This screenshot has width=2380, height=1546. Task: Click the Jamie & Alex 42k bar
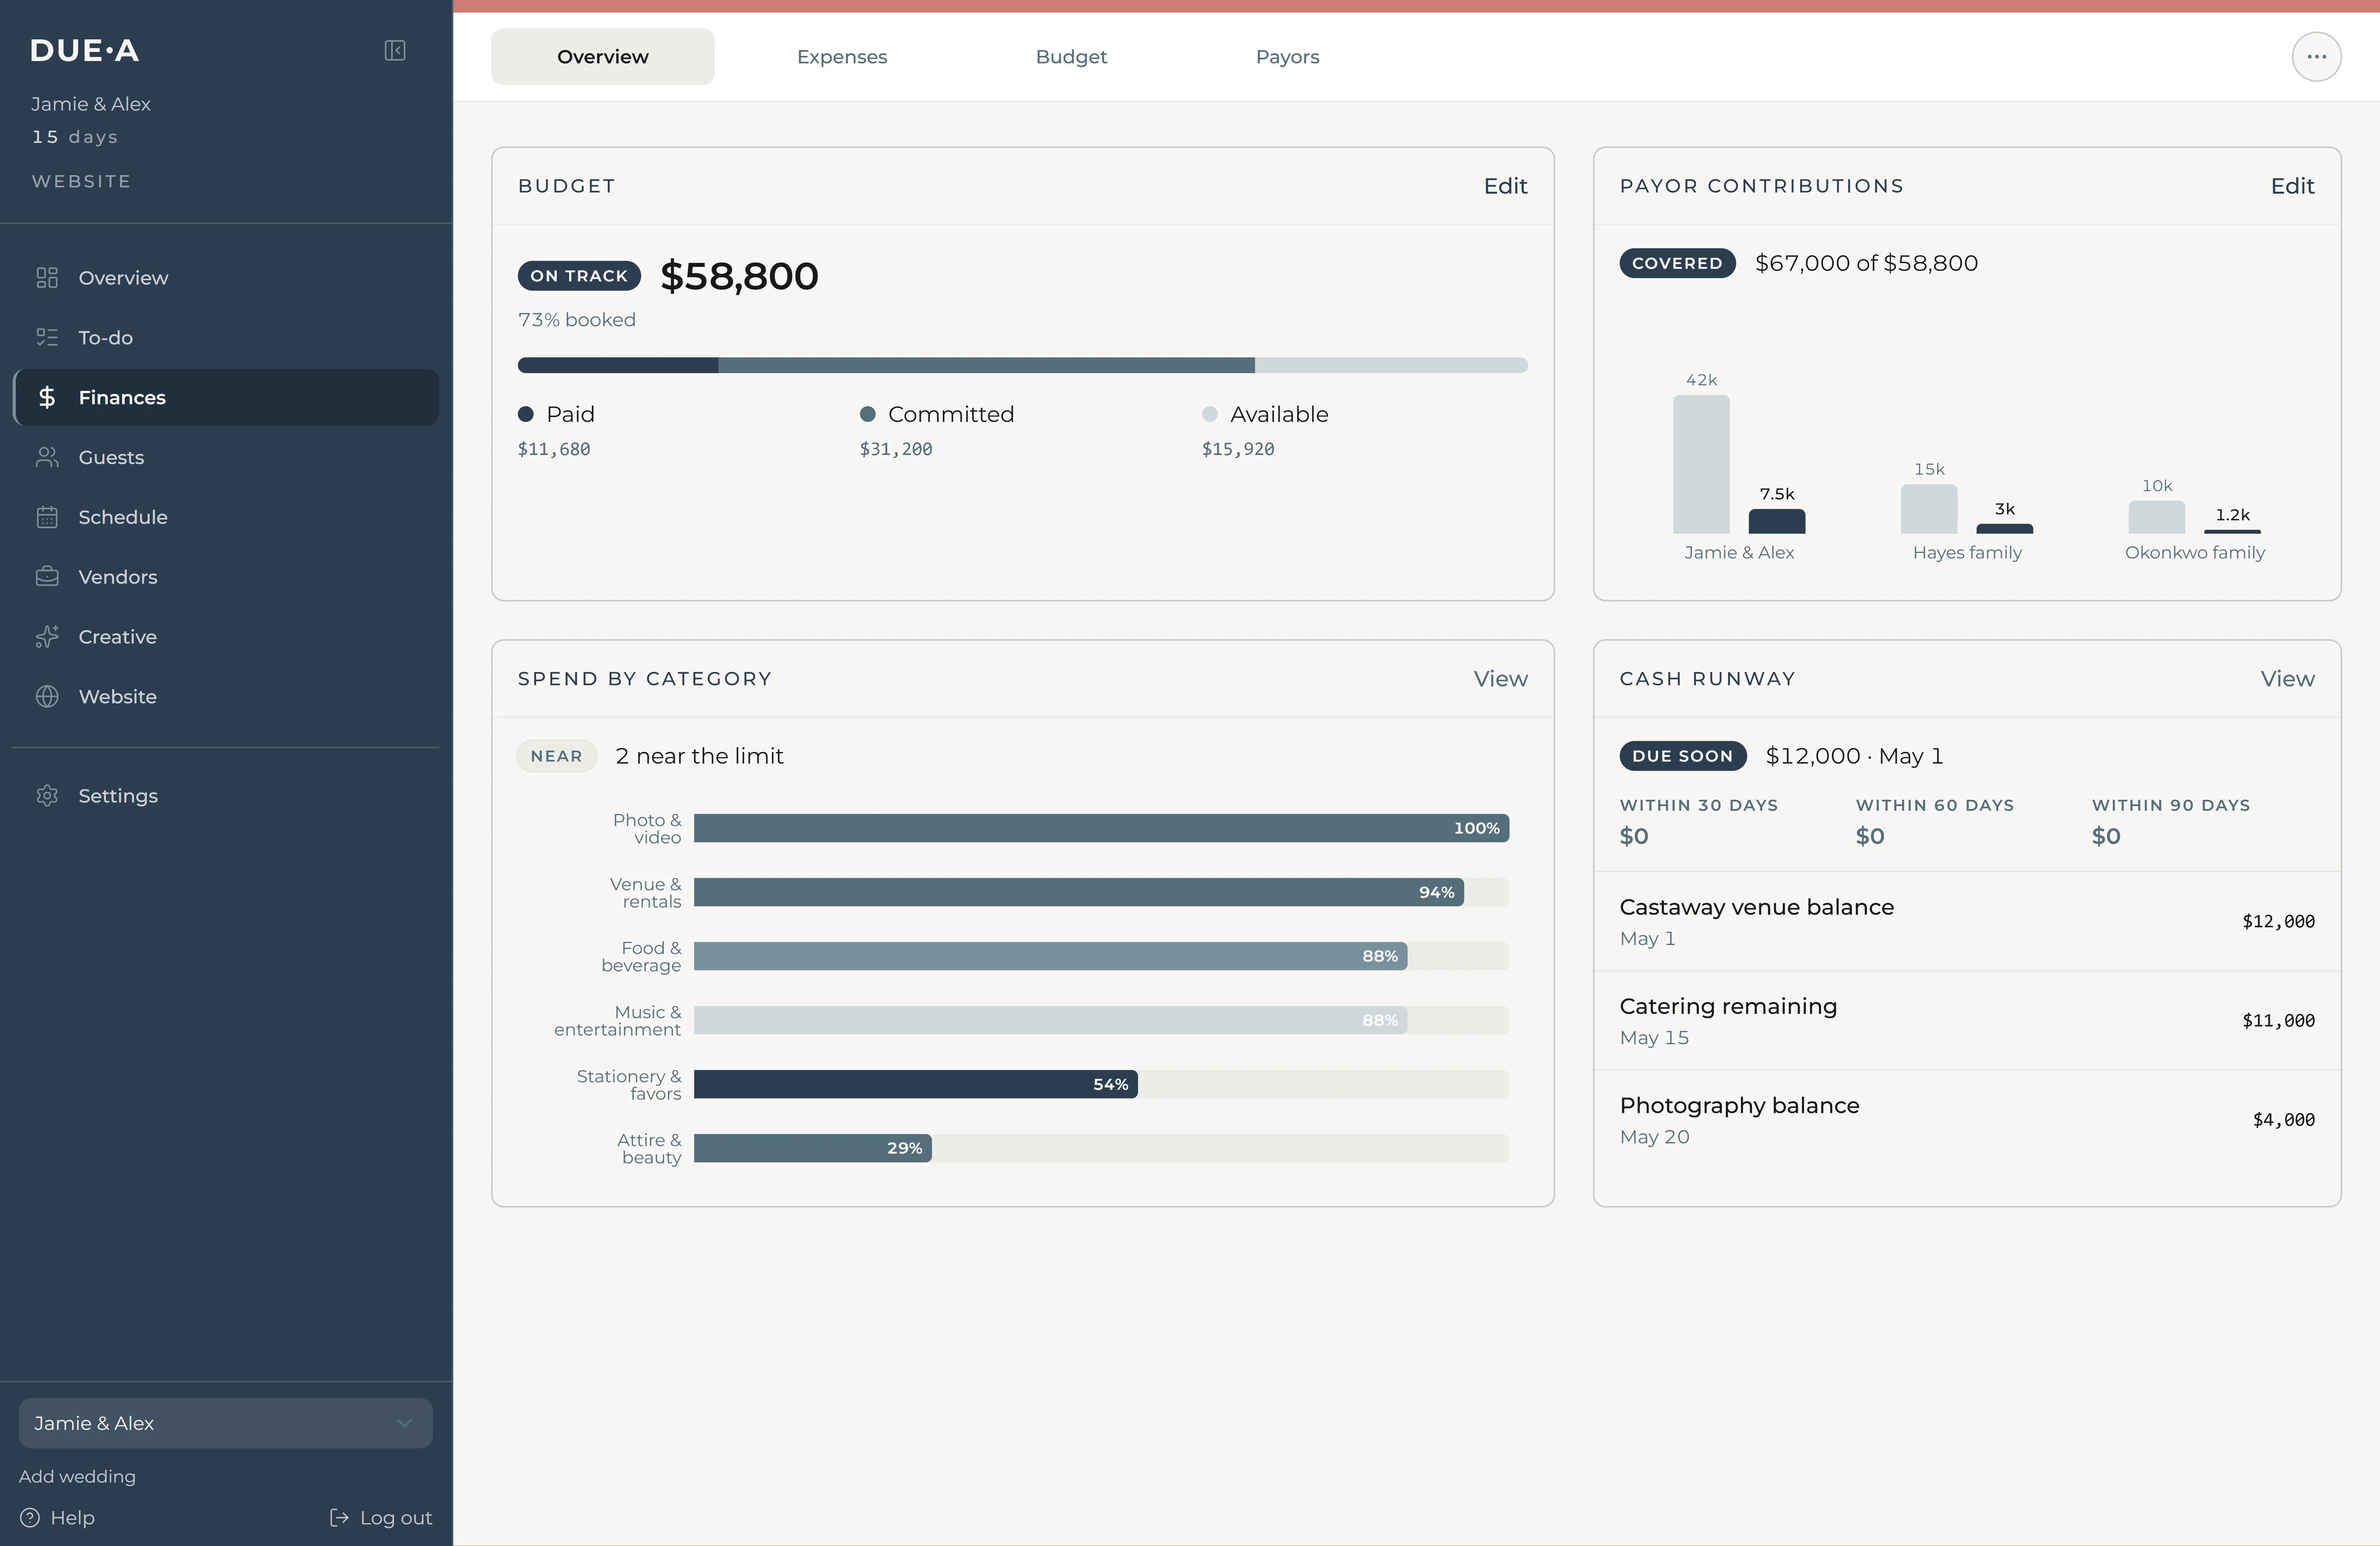(1701, 464)
